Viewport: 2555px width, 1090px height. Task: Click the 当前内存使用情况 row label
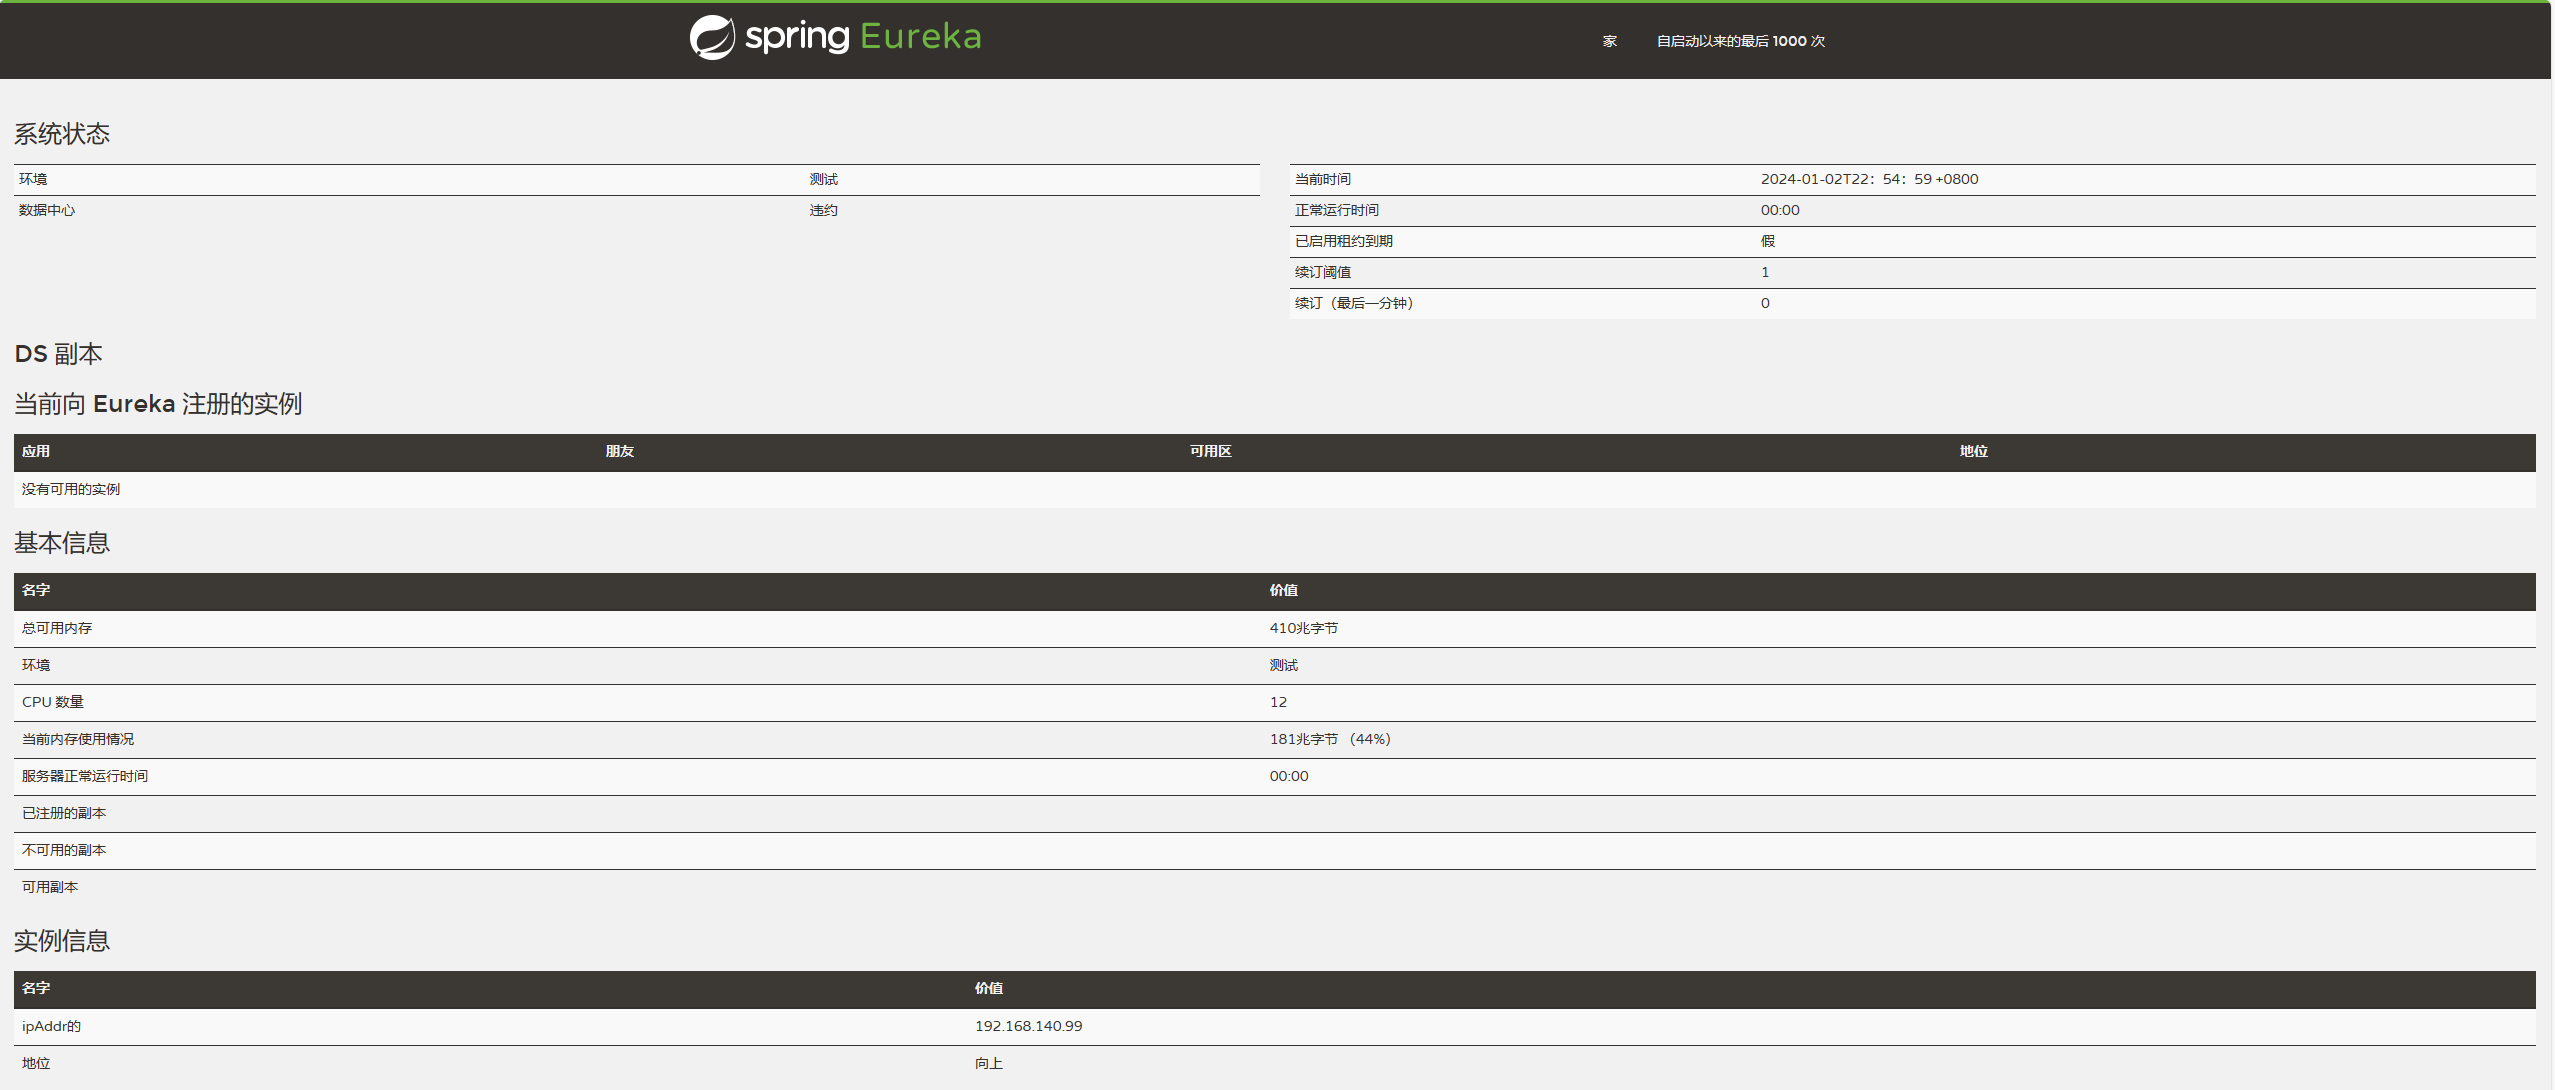coord(78,739)
